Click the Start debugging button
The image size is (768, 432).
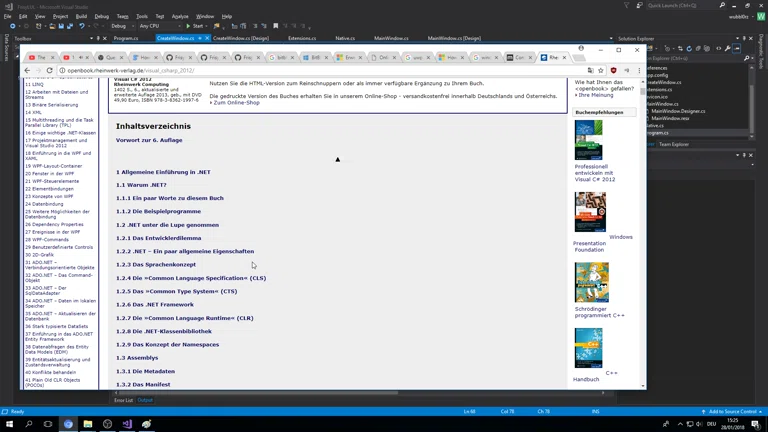(195, 26)
